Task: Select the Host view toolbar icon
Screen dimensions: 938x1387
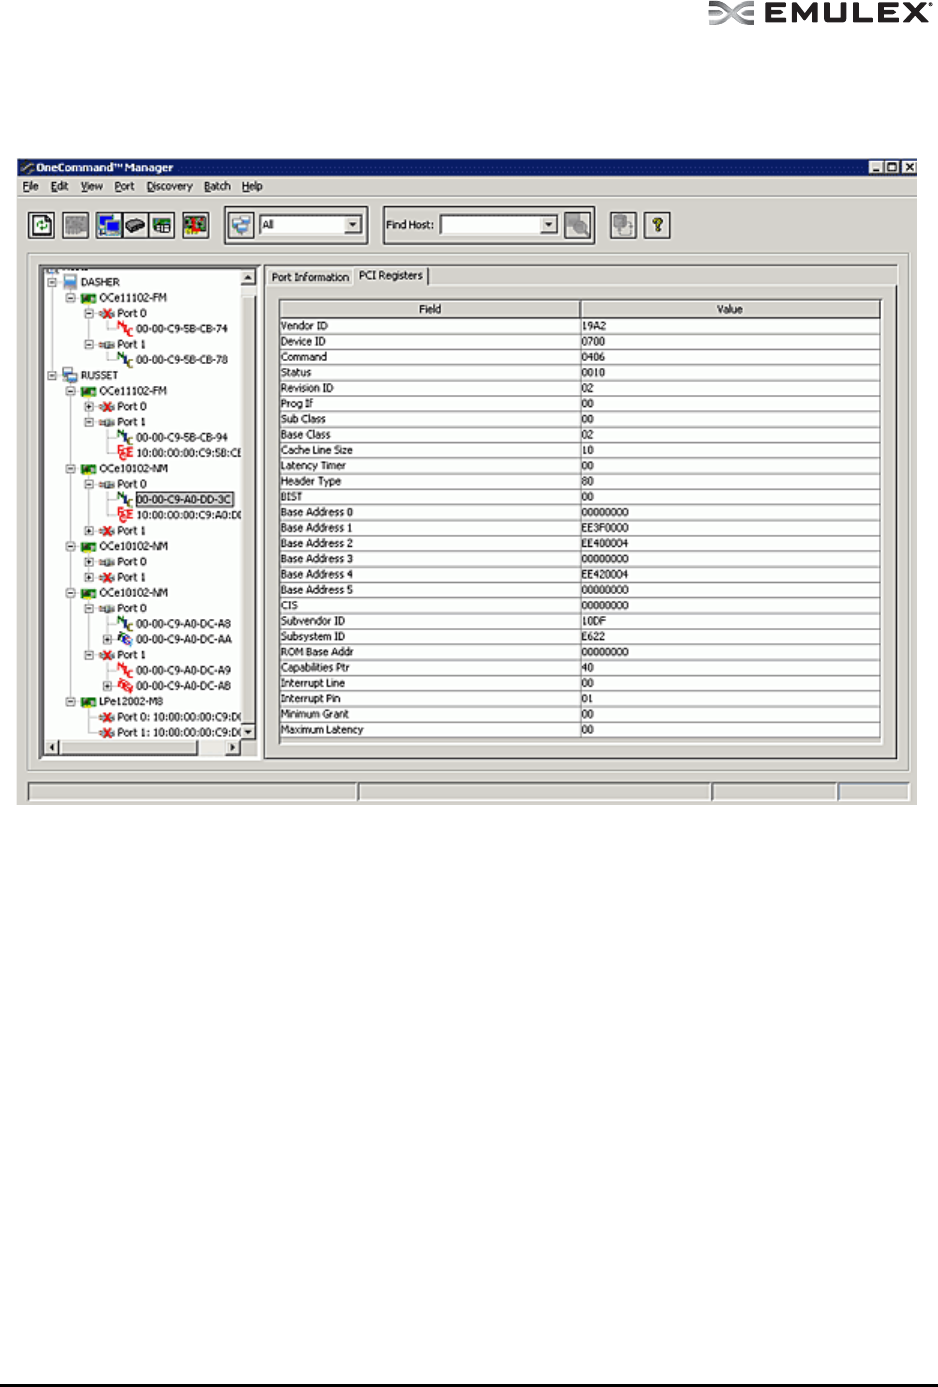Action: coord(108,225)
